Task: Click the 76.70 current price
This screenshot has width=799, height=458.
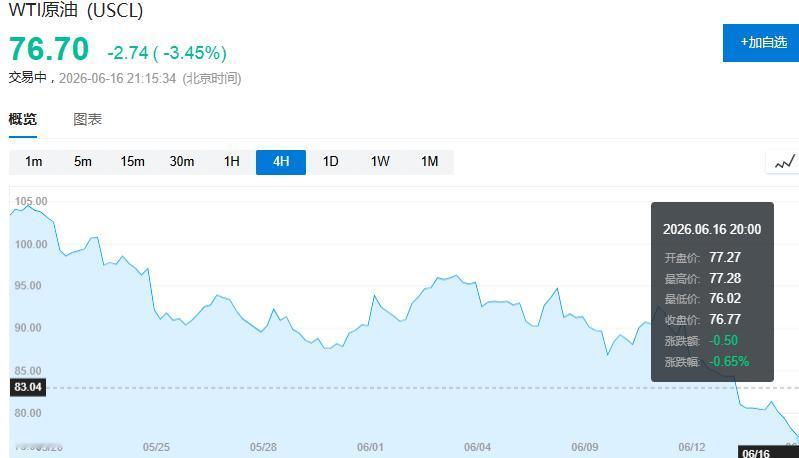Action: pyautogui.click(x=49, y=49)
